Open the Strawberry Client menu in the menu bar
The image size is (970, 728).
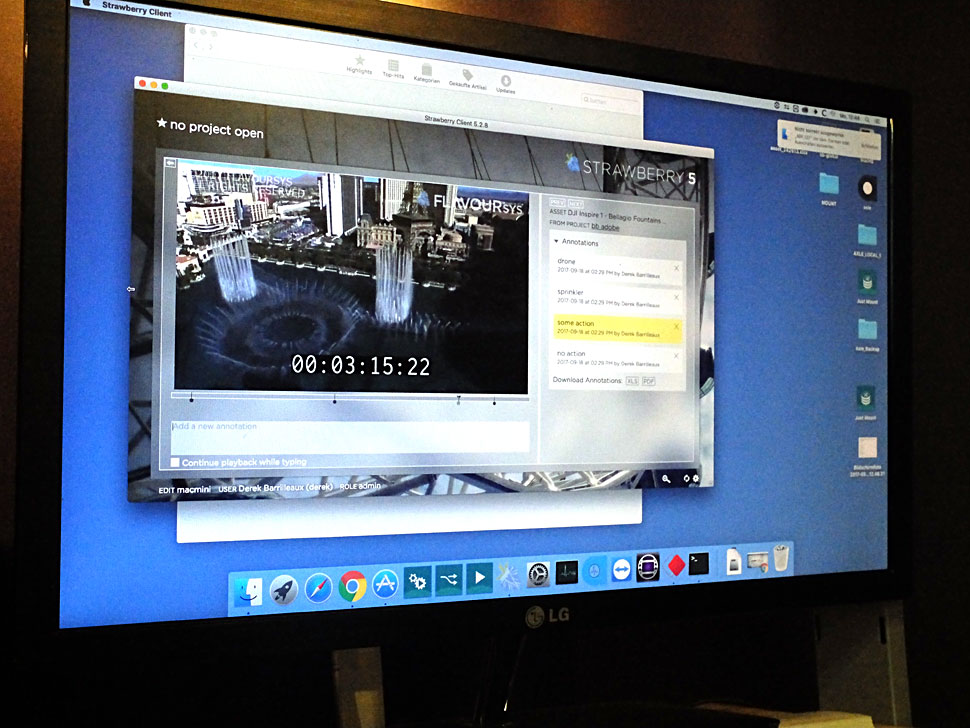(137, 9)
